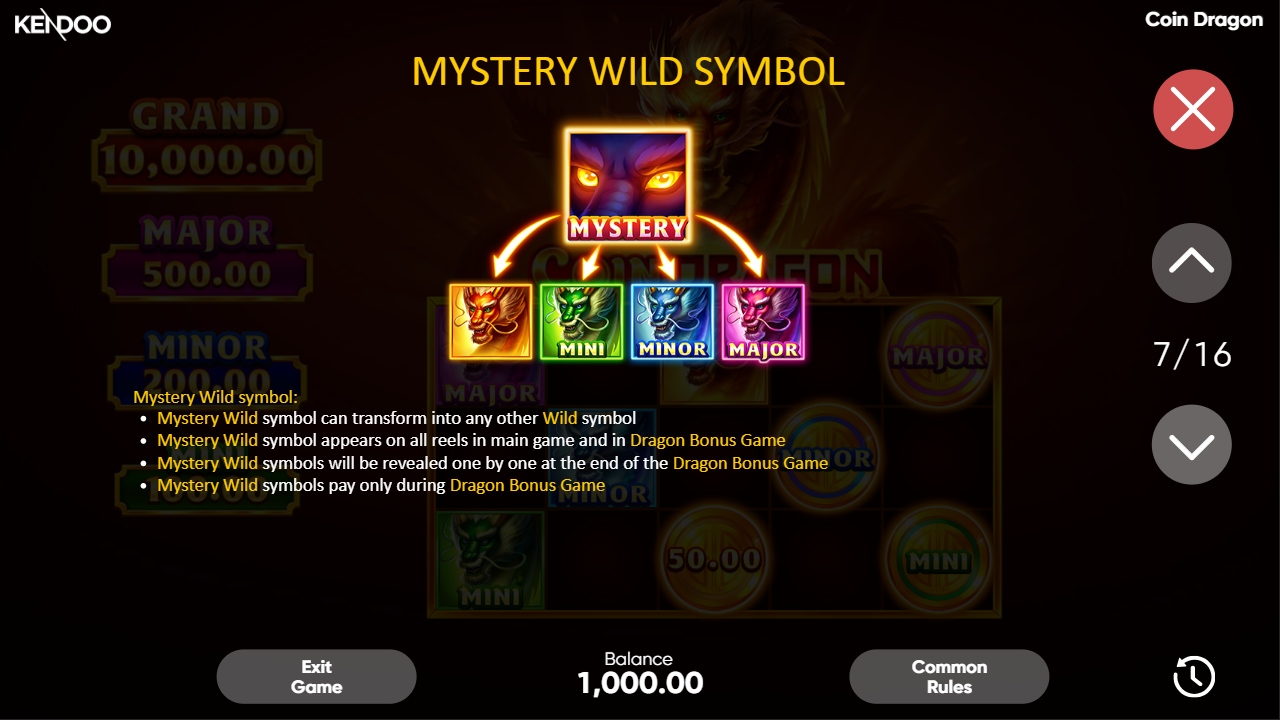Viewport: 1280px width, 720px height.
Task: Close the rules screen with red X
Action: click(1193, 109)
